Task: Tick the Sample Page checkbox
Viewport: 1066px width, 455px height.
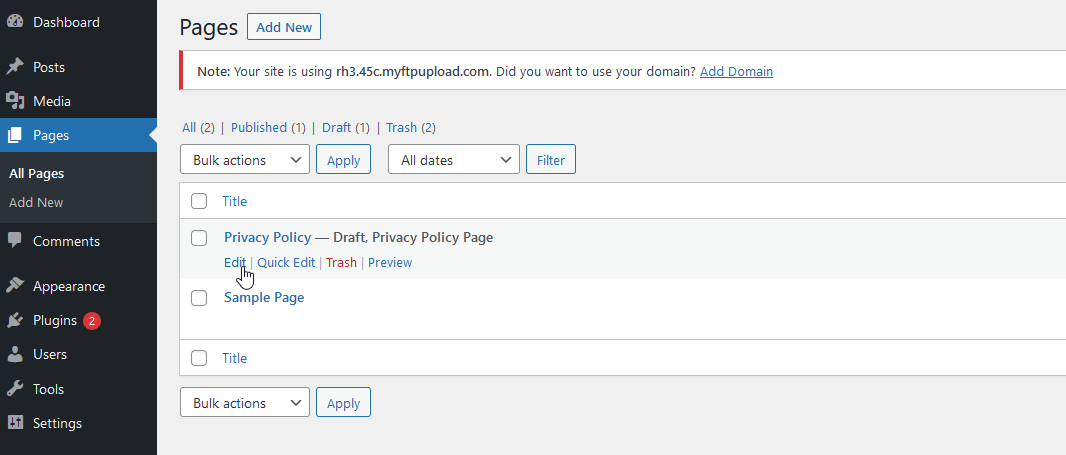Action: pyautogui.click(x=199, y=298)
